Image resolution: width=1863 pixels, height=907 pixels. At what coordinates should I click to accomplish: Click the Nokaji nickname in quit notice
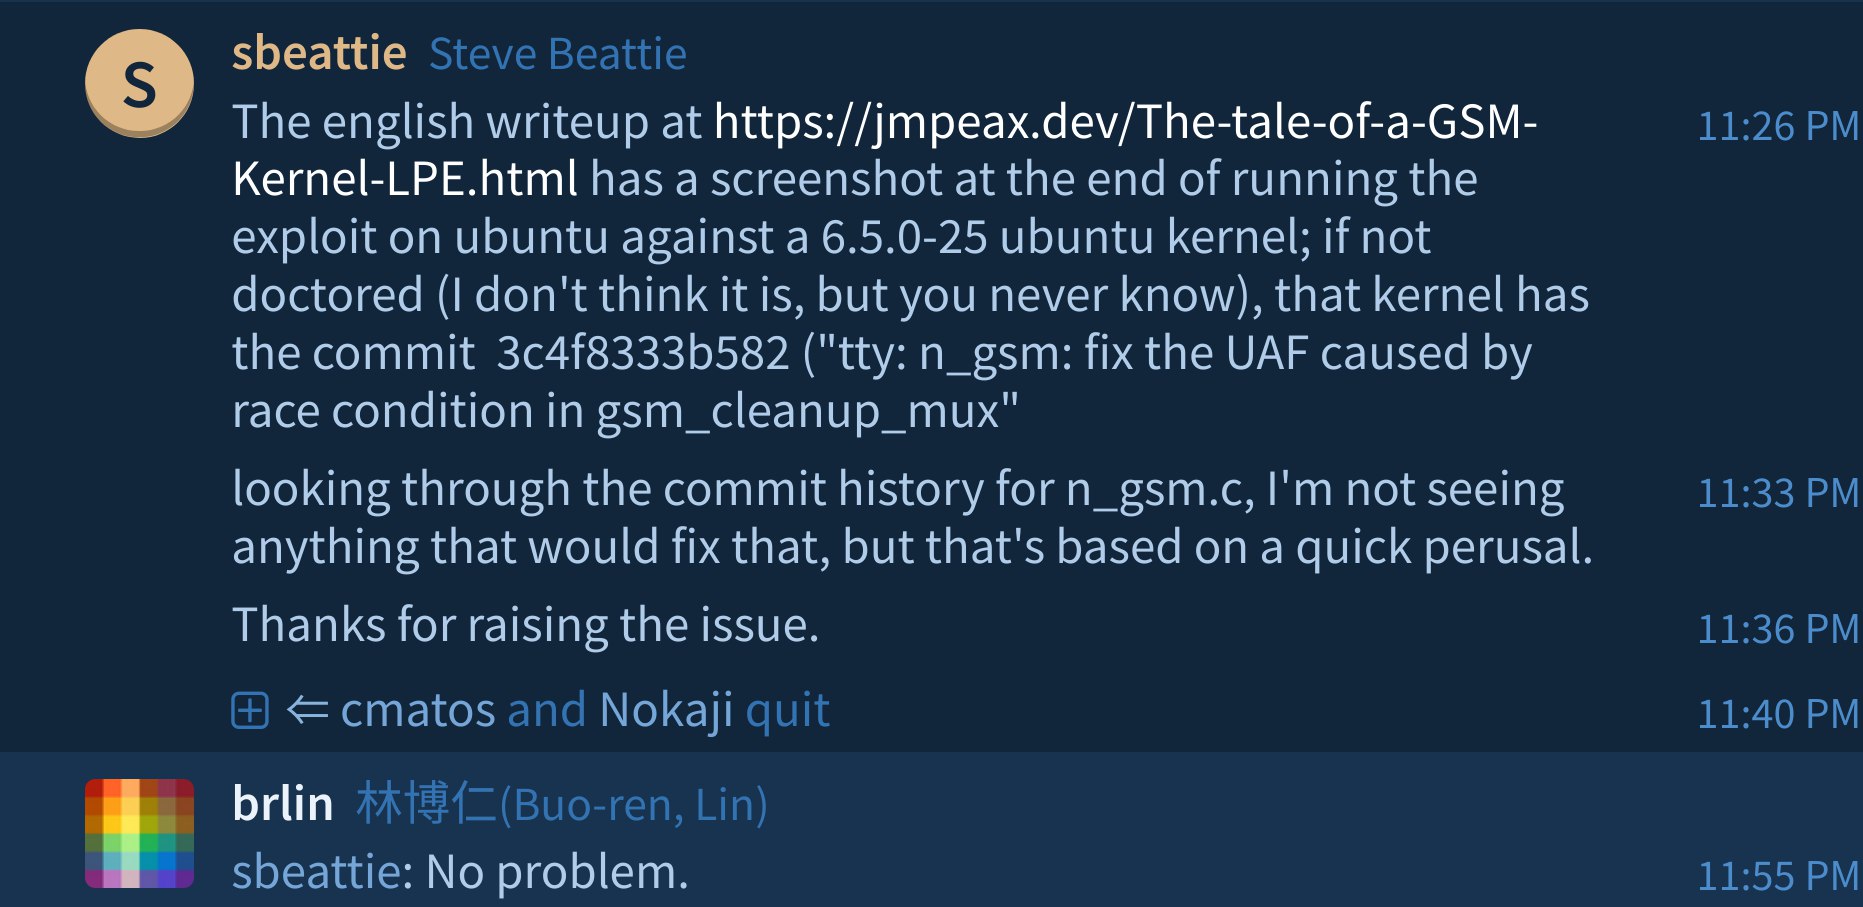click(666, 711)
